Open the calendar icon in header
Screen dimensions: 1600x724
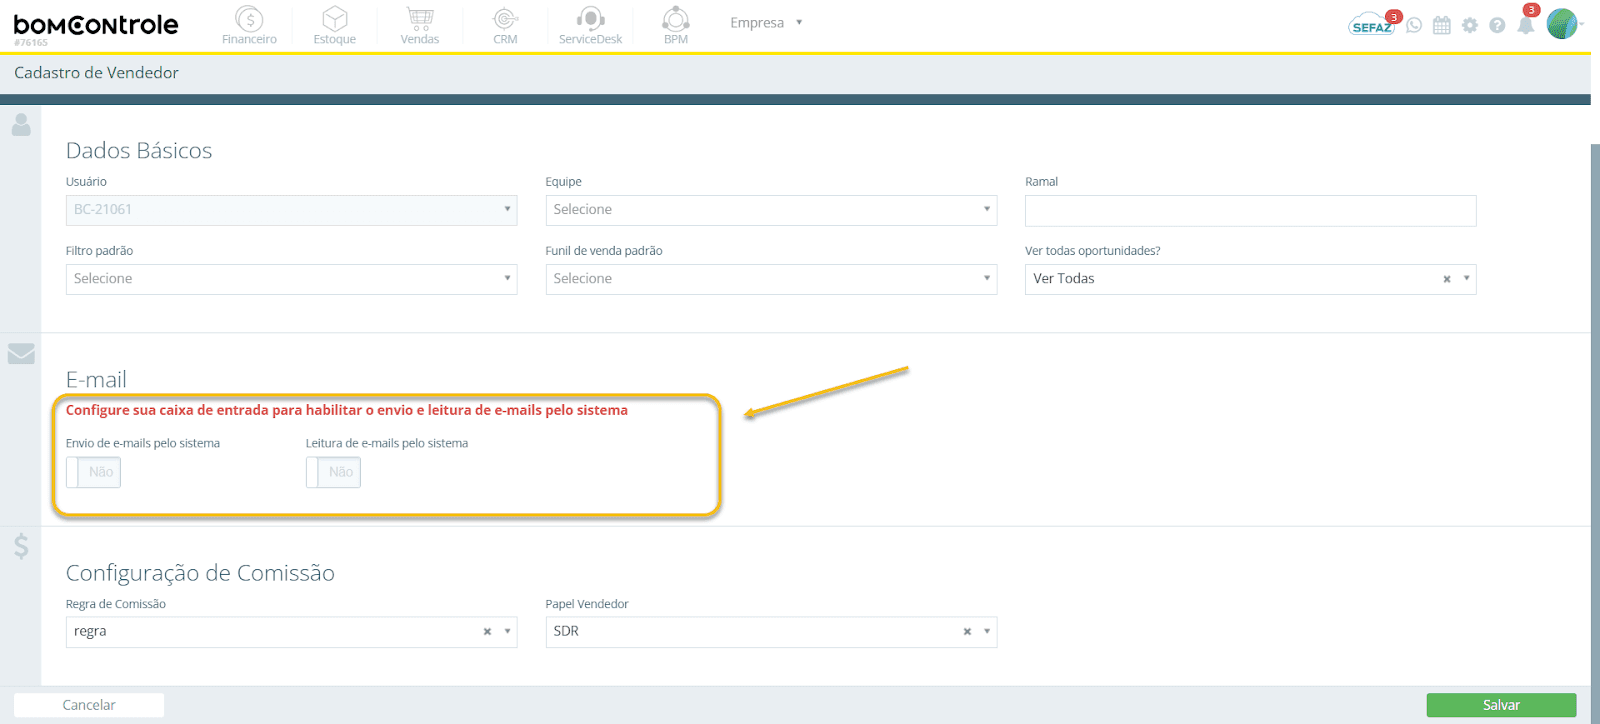pos(1441,25)
